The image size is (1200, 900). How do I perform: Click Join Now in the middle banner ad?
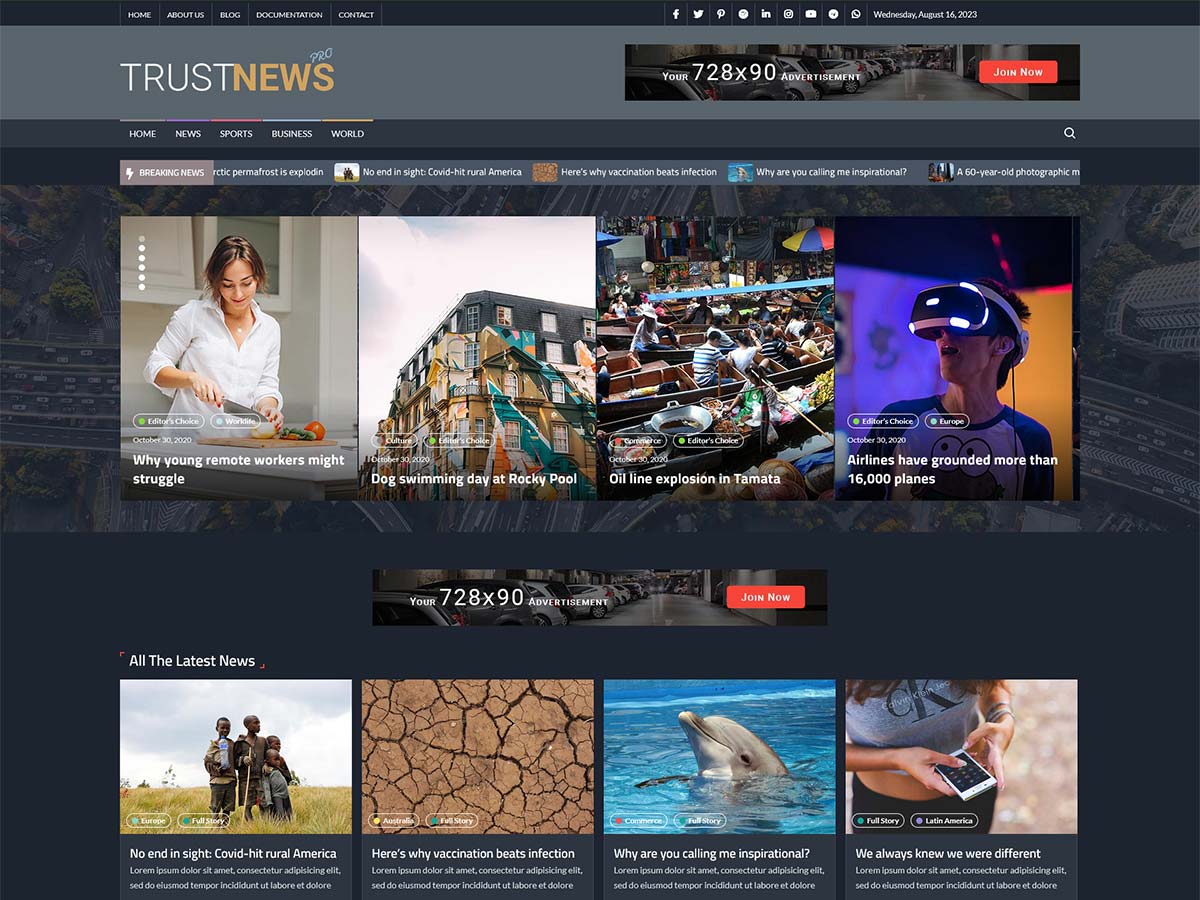(765, 597)
